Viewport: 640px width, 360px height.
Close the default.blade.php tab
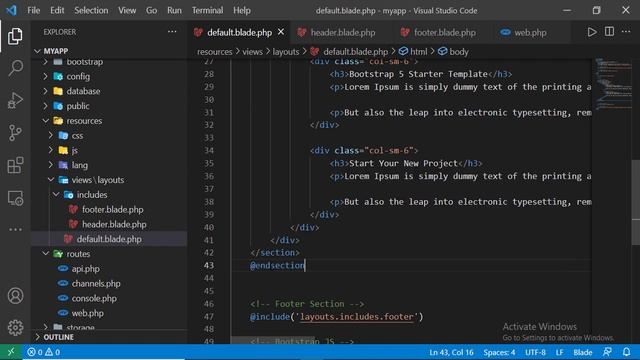tap(281, 32)
